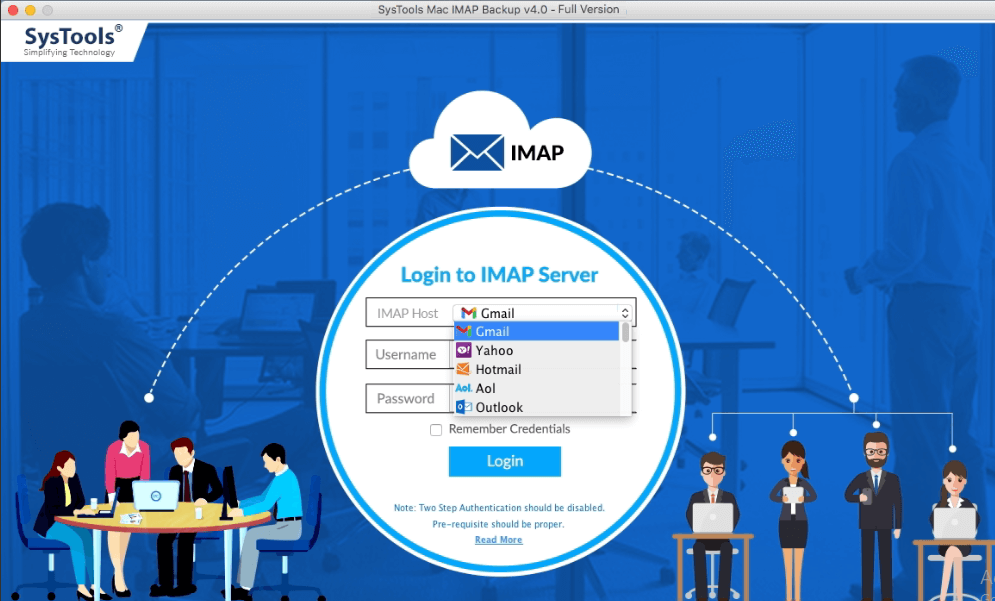Image resolution: width=995 pixels, height=601 pixels.
Task: Click the 'Remember Credentials' label text
Action: click(510, 429)
